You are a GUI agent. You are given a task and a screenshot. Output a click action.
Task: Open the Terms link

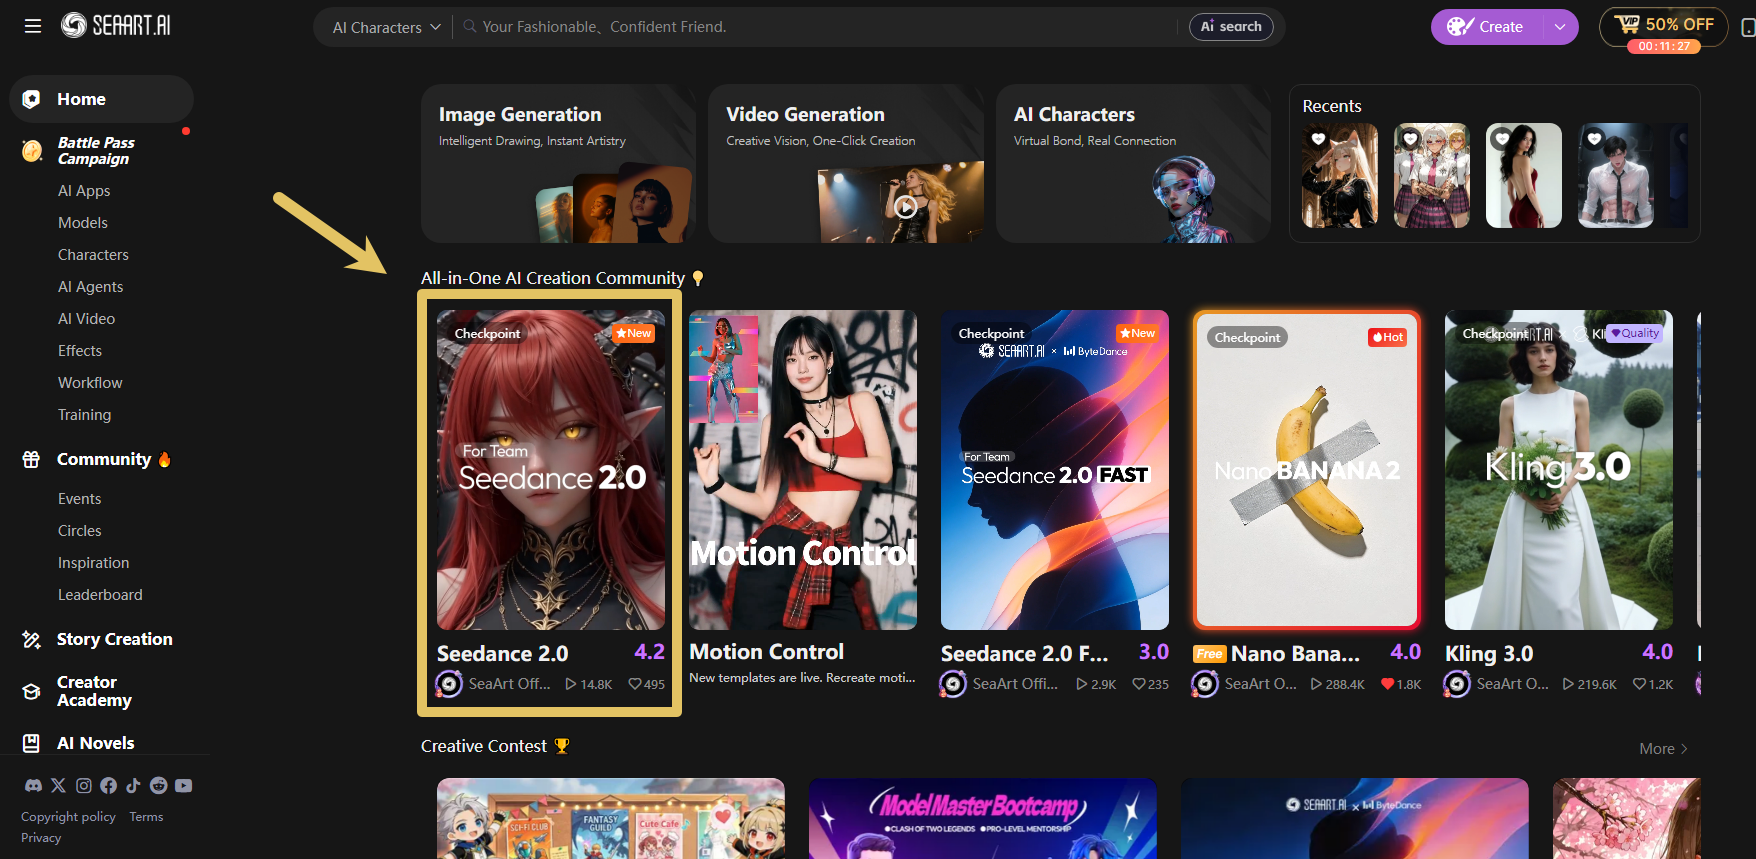click(146, 817)
